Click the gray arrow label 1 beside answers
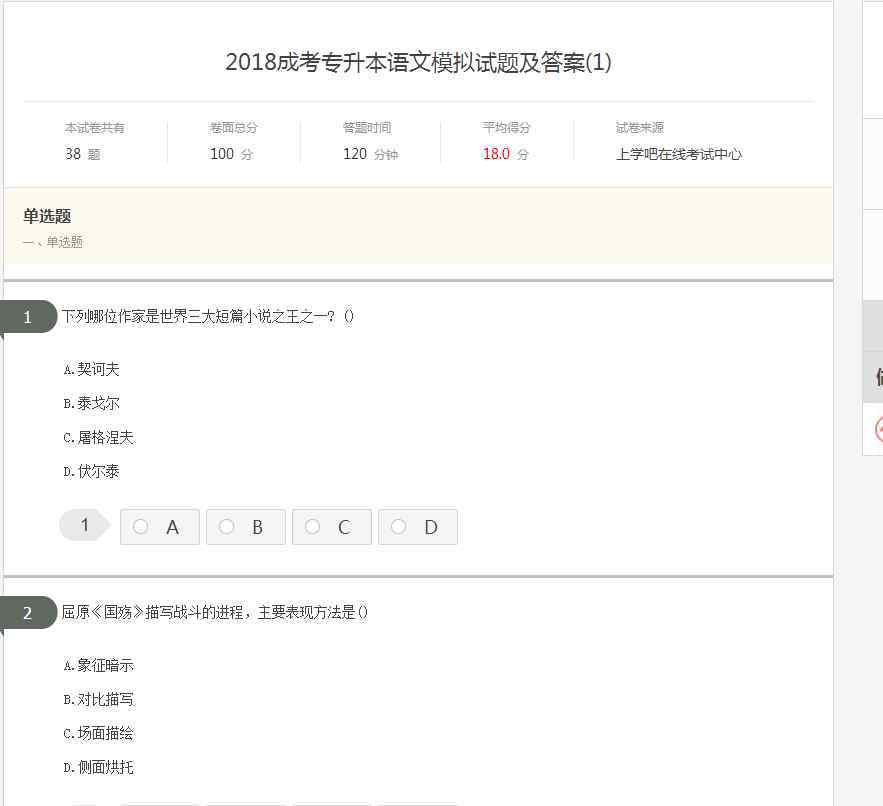Screen dimensions: 883x806 click(85, 525)
